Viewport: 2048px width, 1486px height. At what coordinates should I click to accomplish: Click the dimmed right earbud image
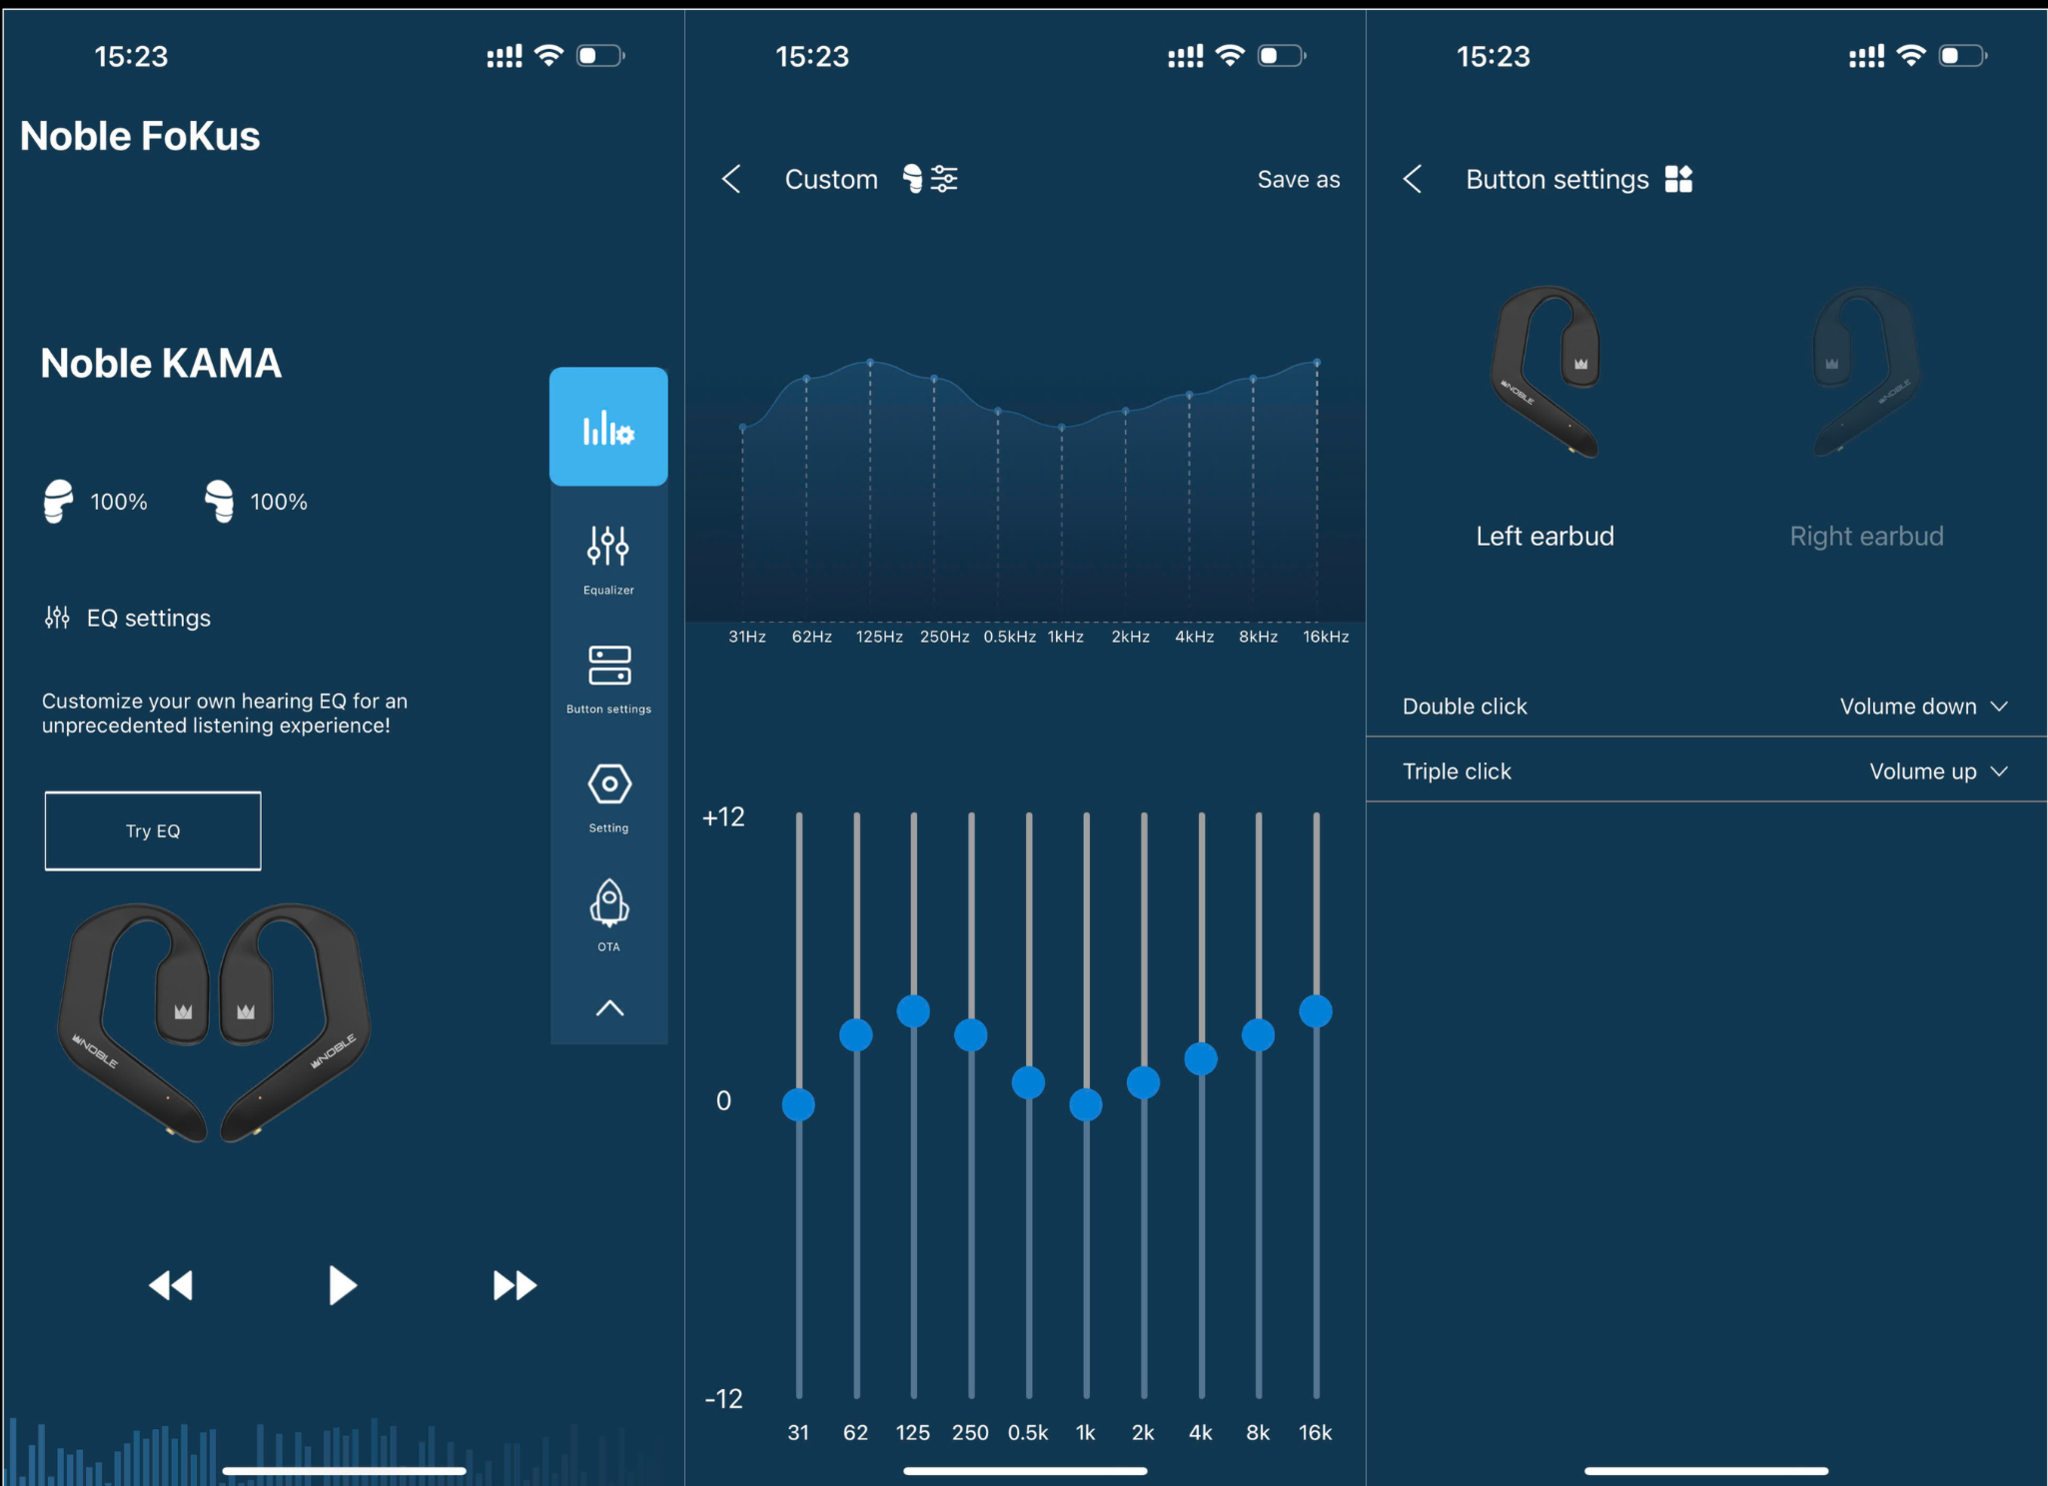(x=1866, y=371)
